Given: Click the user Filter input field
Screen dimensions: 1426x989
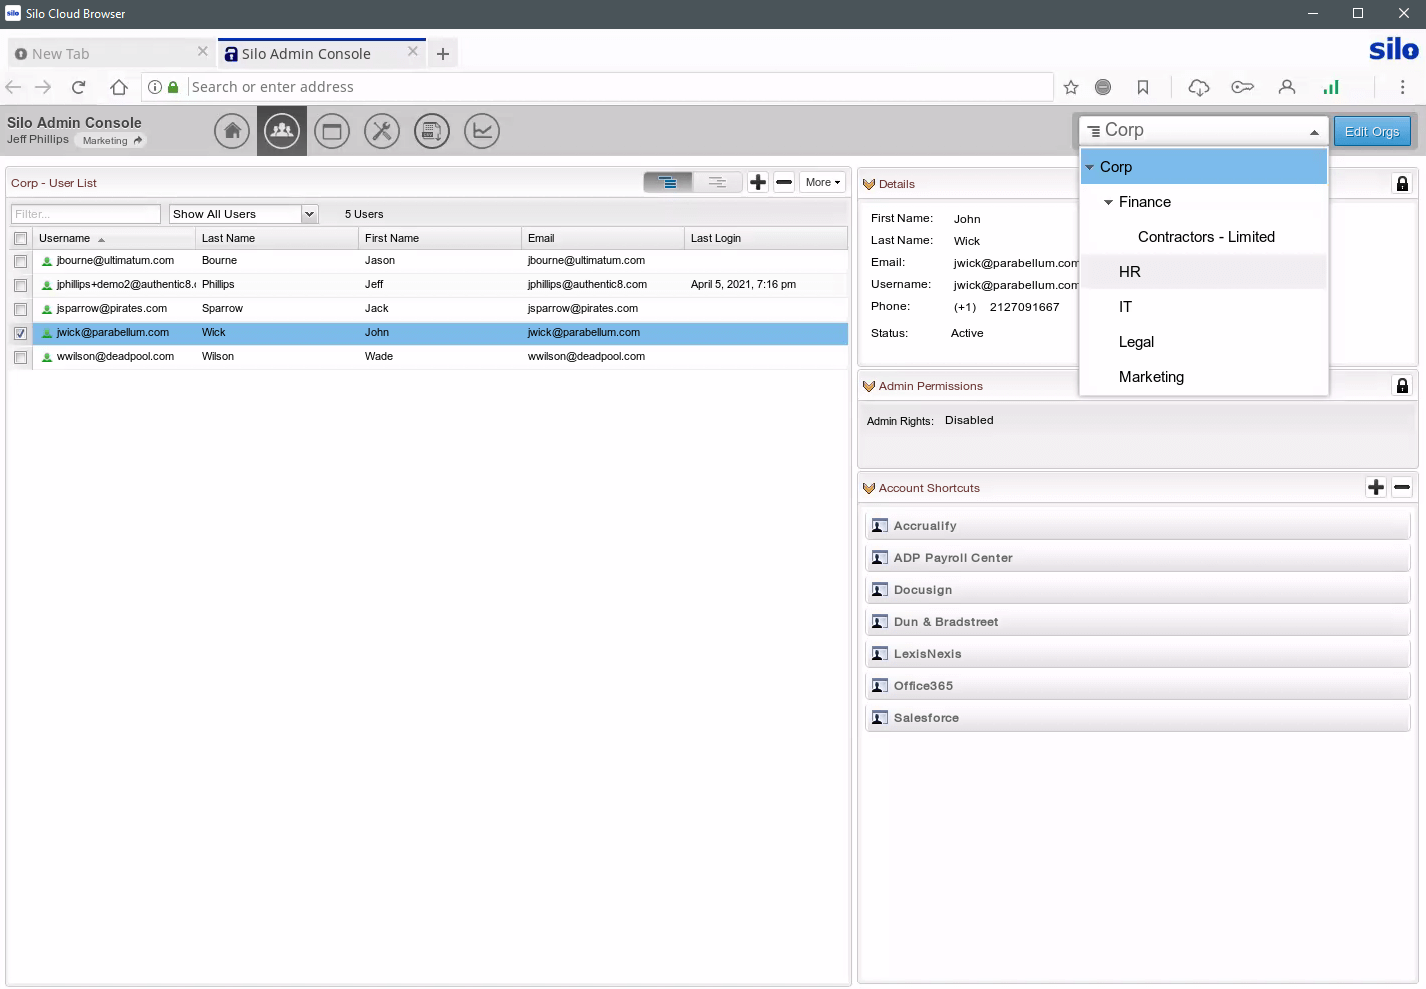Looking at the screenshot, I should (x=86, y=214).
